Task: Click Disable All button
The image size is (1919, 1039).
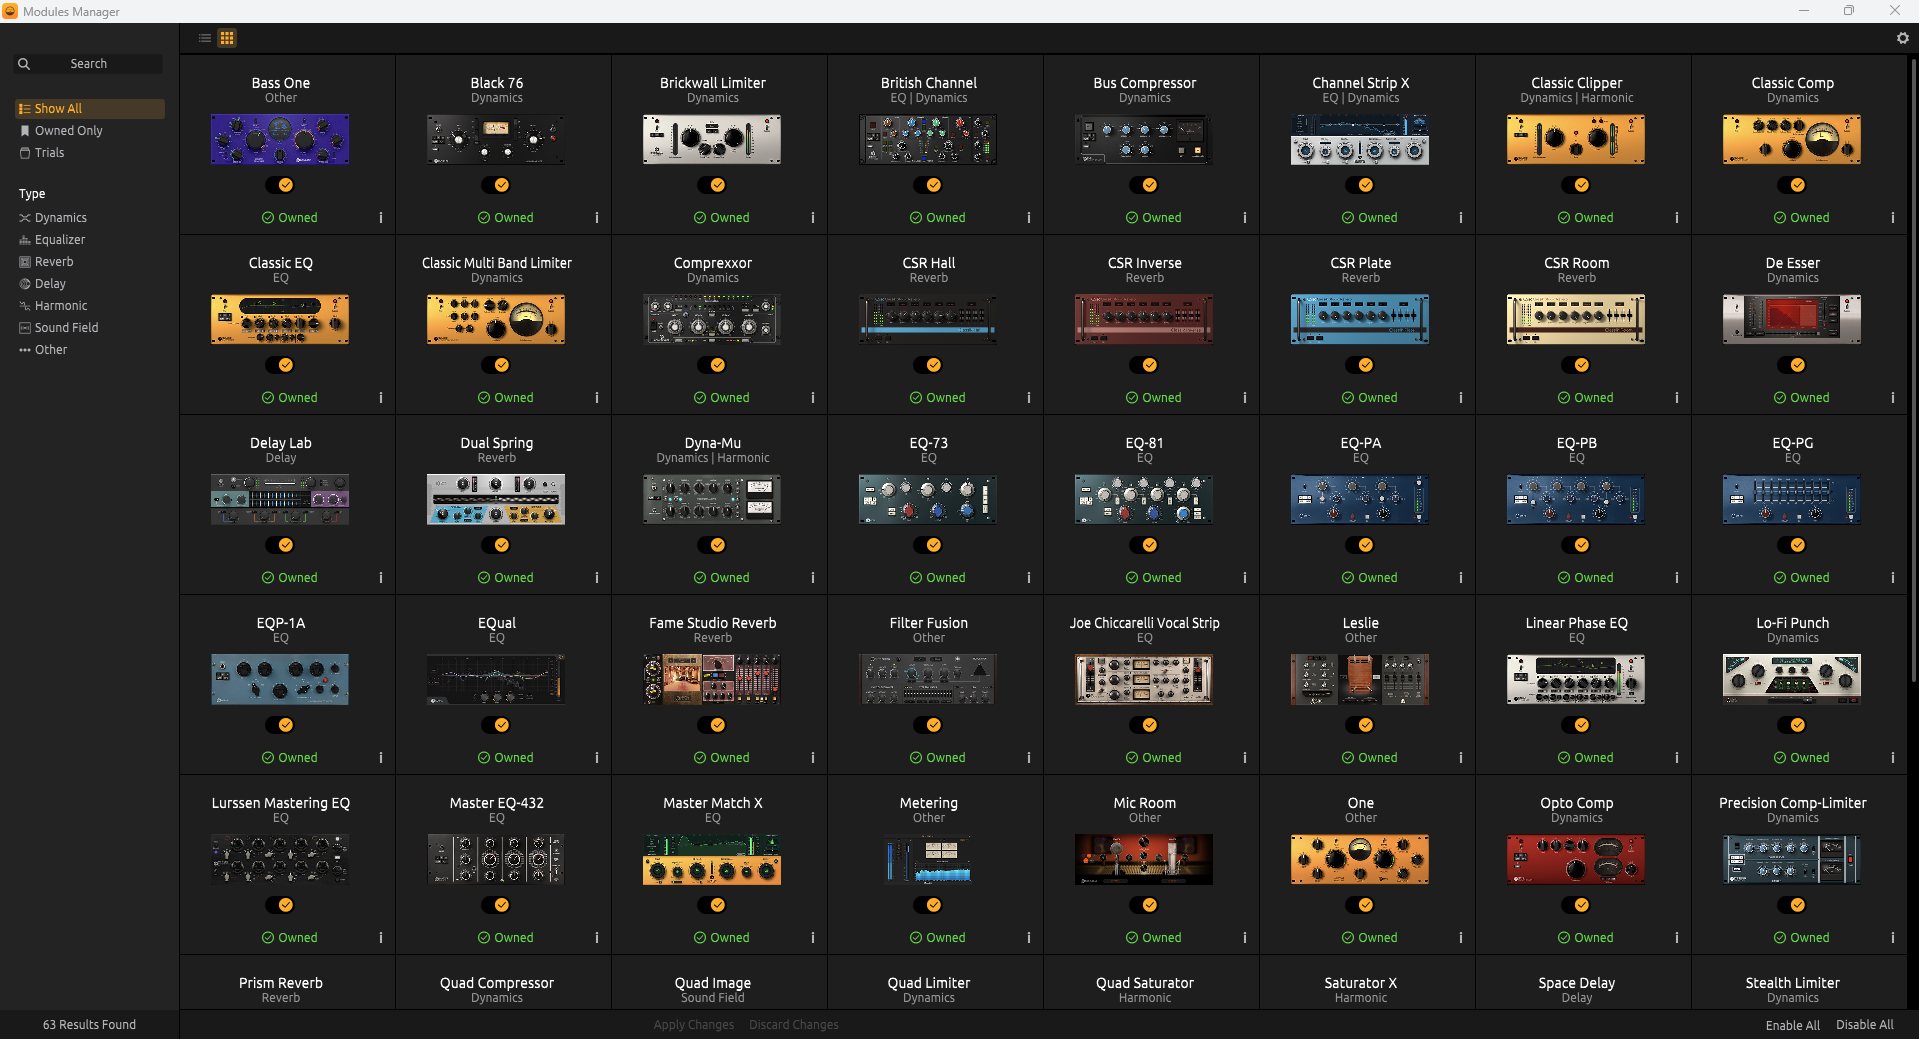Action: pyautogui.click(x=1864, y=1025)
